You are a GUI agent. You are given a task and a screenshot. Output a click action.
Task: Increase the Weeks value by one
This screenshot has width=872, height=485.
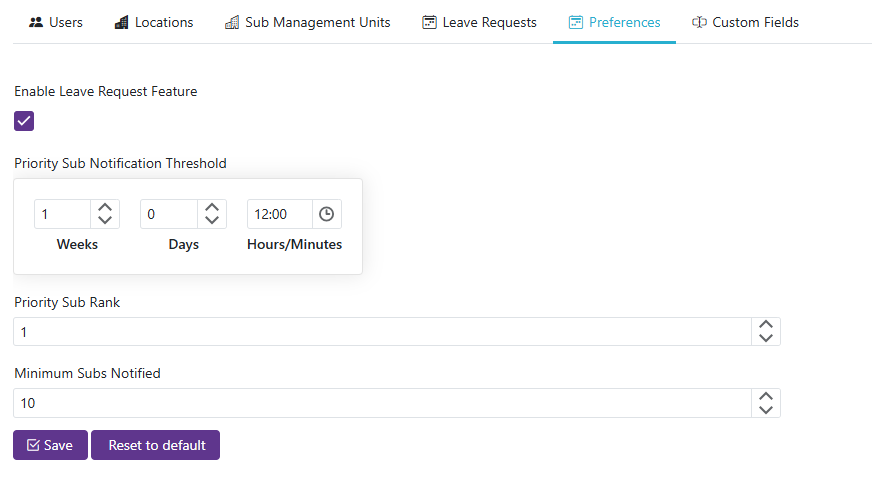pos(105,208)
